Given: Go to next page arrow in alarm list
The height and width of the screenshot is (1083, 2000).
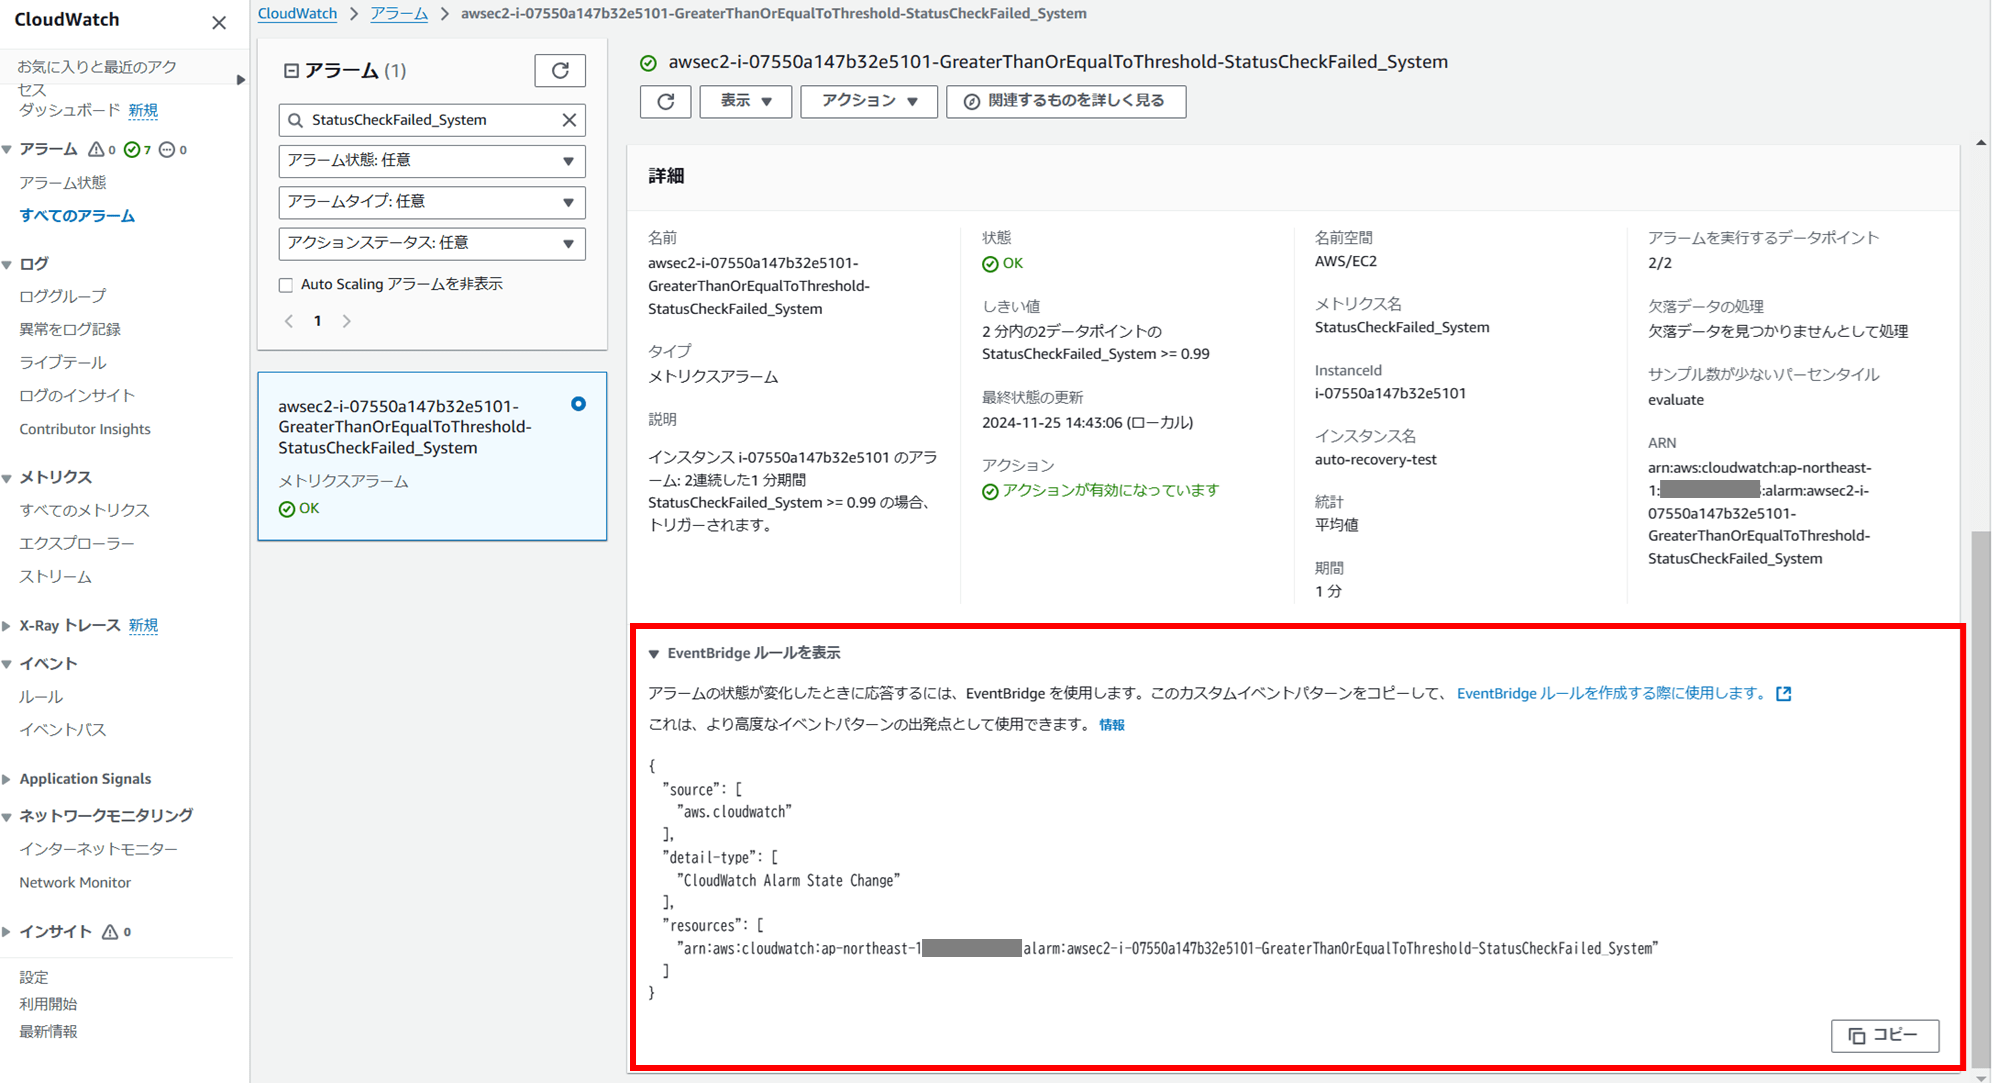Looking at the screenshot, I should click(x=347, y=321).
